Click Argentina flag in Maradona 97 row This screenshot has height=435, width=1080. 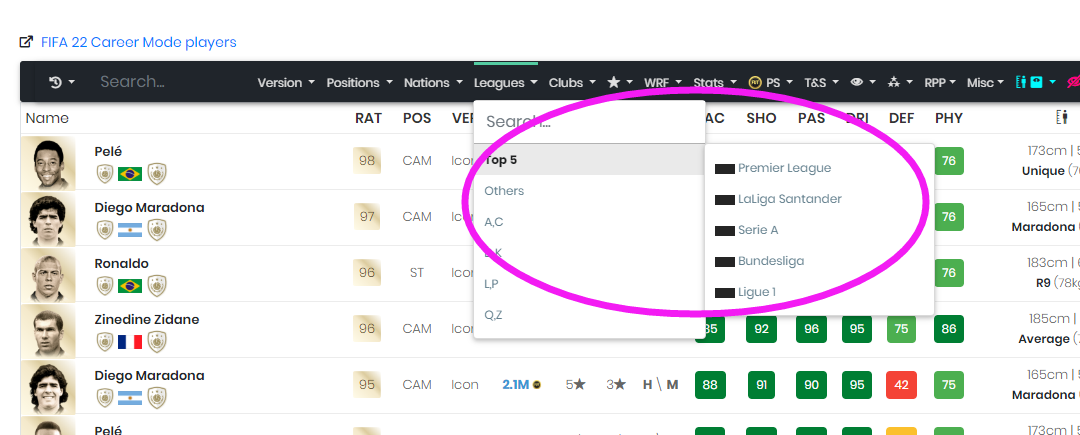point(129,229)
